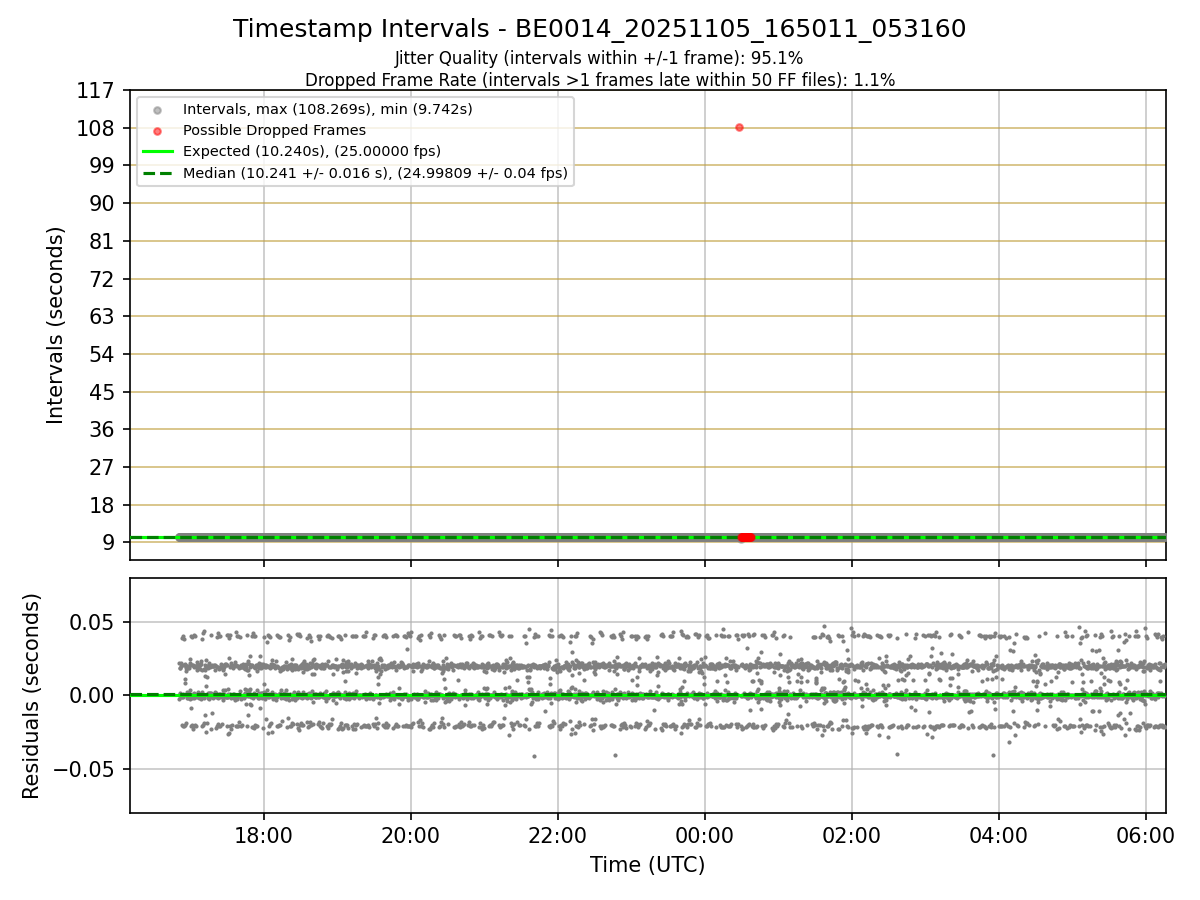Click the Dropped Frame Rate 1.1% subtitle
This screenshot has height=900, width=1200.
pyautogui.click(x=600, y=79)
